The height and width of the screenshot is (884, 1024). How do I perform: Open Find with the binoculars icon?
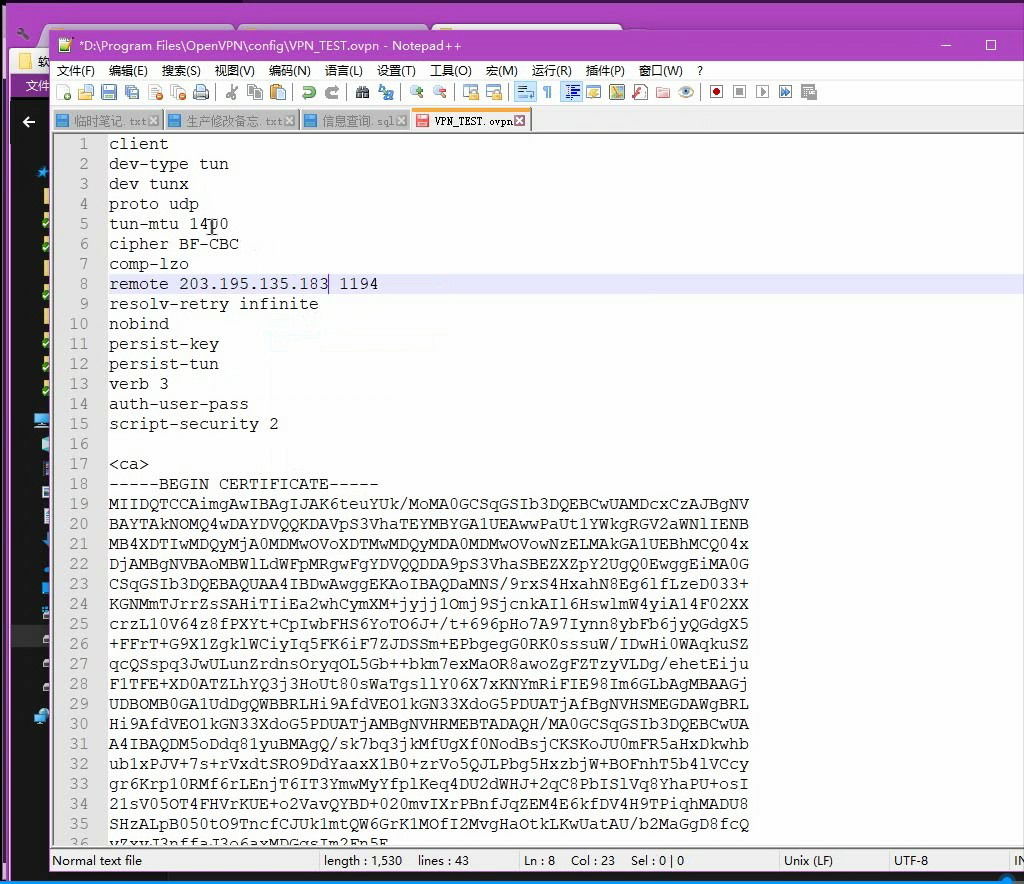pos(362,92)
